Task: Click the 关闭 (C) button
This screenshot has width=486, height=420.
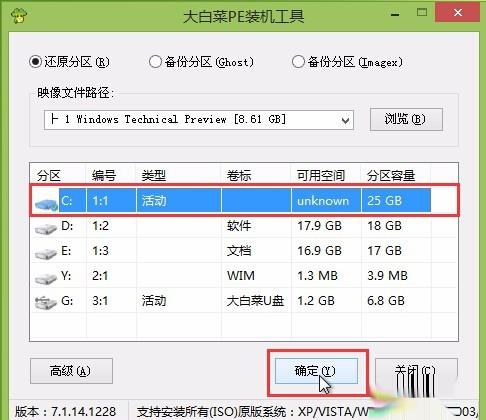Action: click(x=416, y=371)
